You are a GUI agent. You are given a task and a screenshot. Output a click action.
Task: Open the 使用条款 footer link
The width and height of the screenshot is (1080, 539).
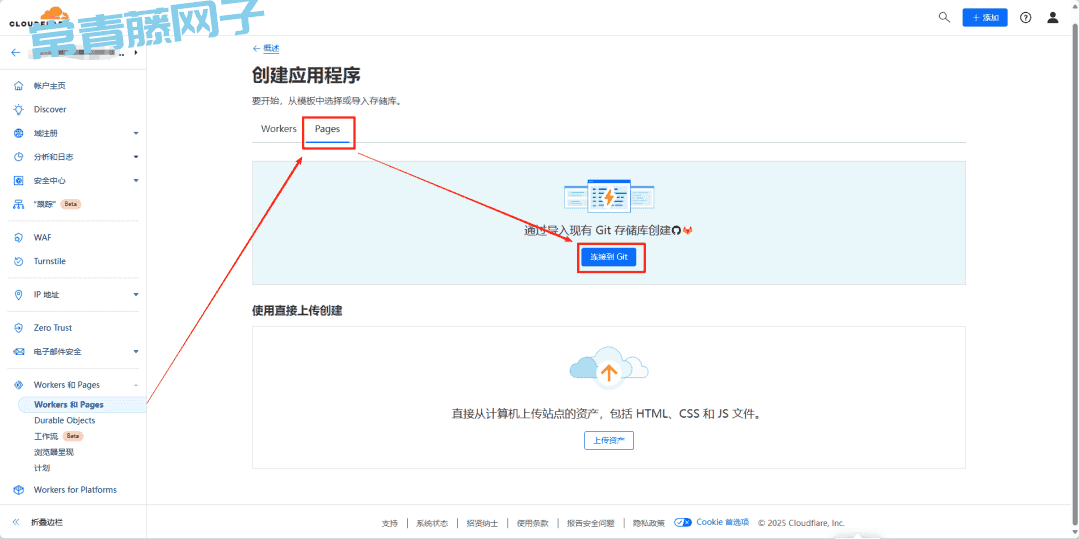tap(532, 523)
